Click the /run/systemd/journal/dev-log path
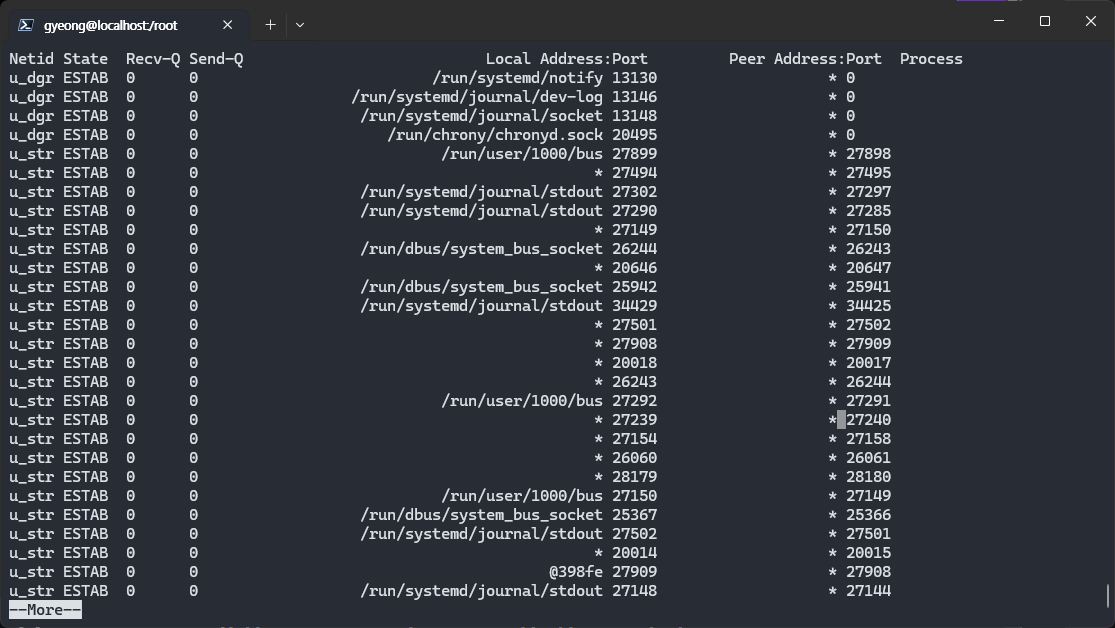Screen dimensions: 1115x628 [477, 97]
